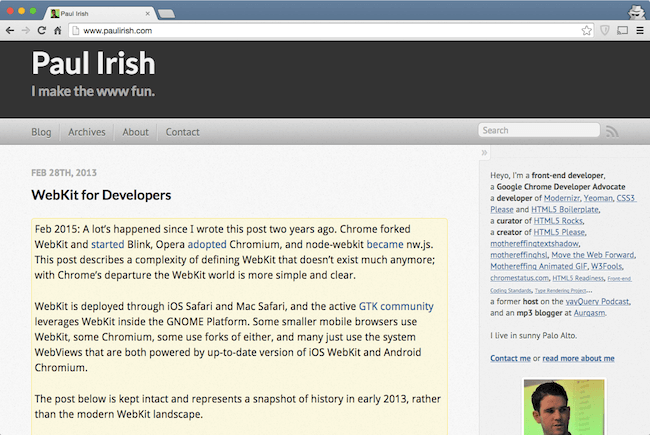Screen dimensions: 650x435
Task: Open the HTML5 Boilerplate link
Action: pyautogui.click(x=565, y=209)
